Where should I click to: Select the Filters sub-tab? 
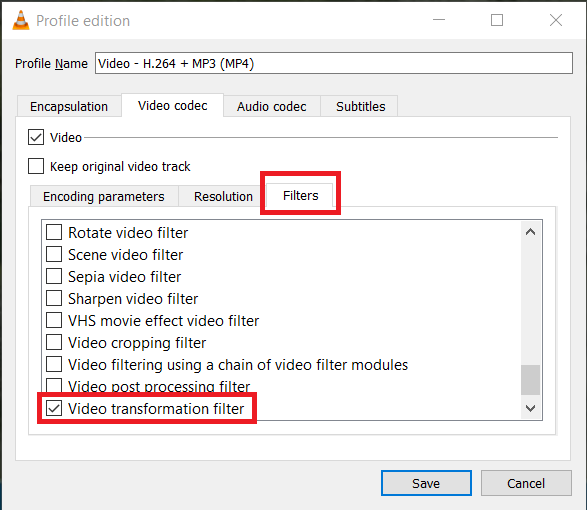[x=300, y=195]
